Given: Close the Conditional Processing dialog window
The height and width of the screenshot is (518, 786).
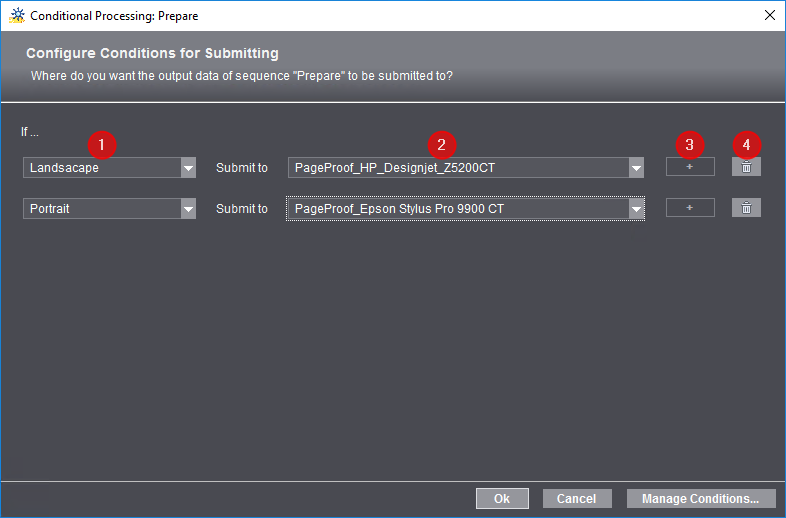Looking at the screenshot, I should [769, 15].
